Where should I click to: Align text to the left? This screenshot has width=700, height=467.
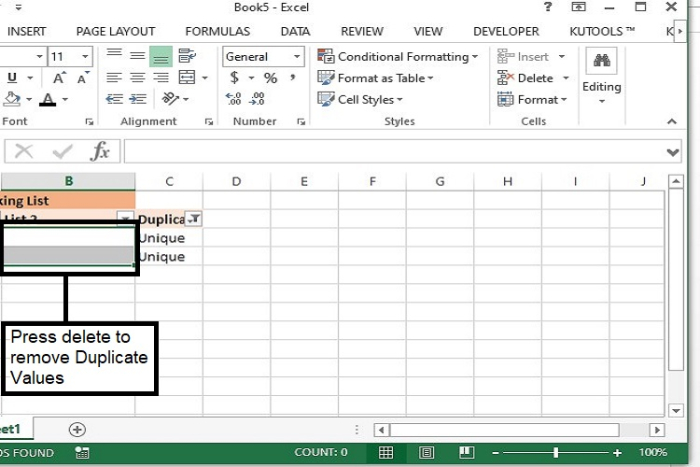click(114, 78)
